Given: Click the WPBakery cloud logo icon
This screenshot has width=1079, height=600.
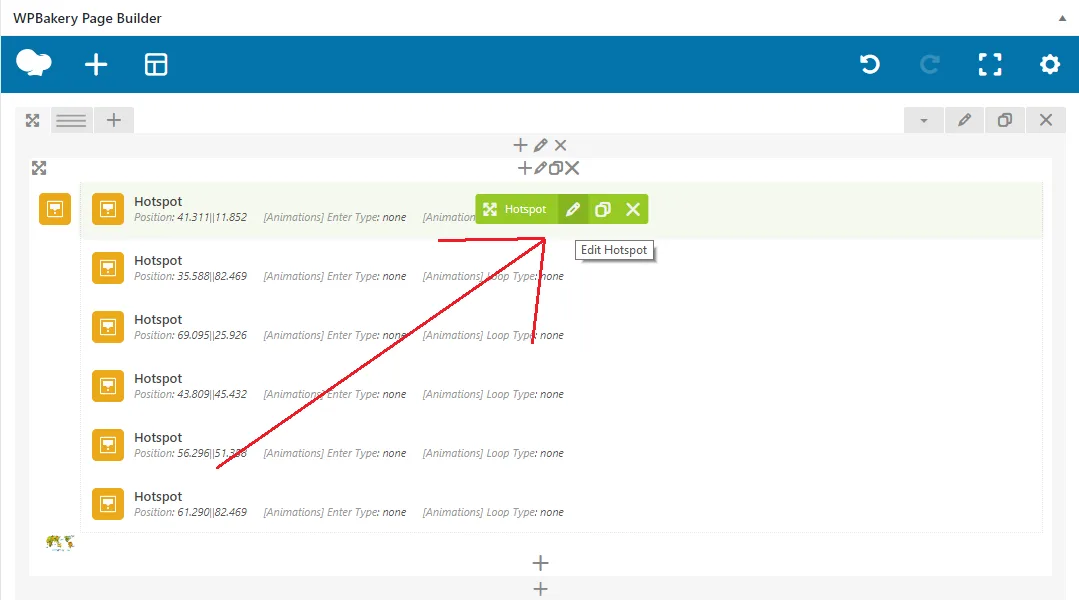Looking at the screenshot, I should click(x=34, y=63).
